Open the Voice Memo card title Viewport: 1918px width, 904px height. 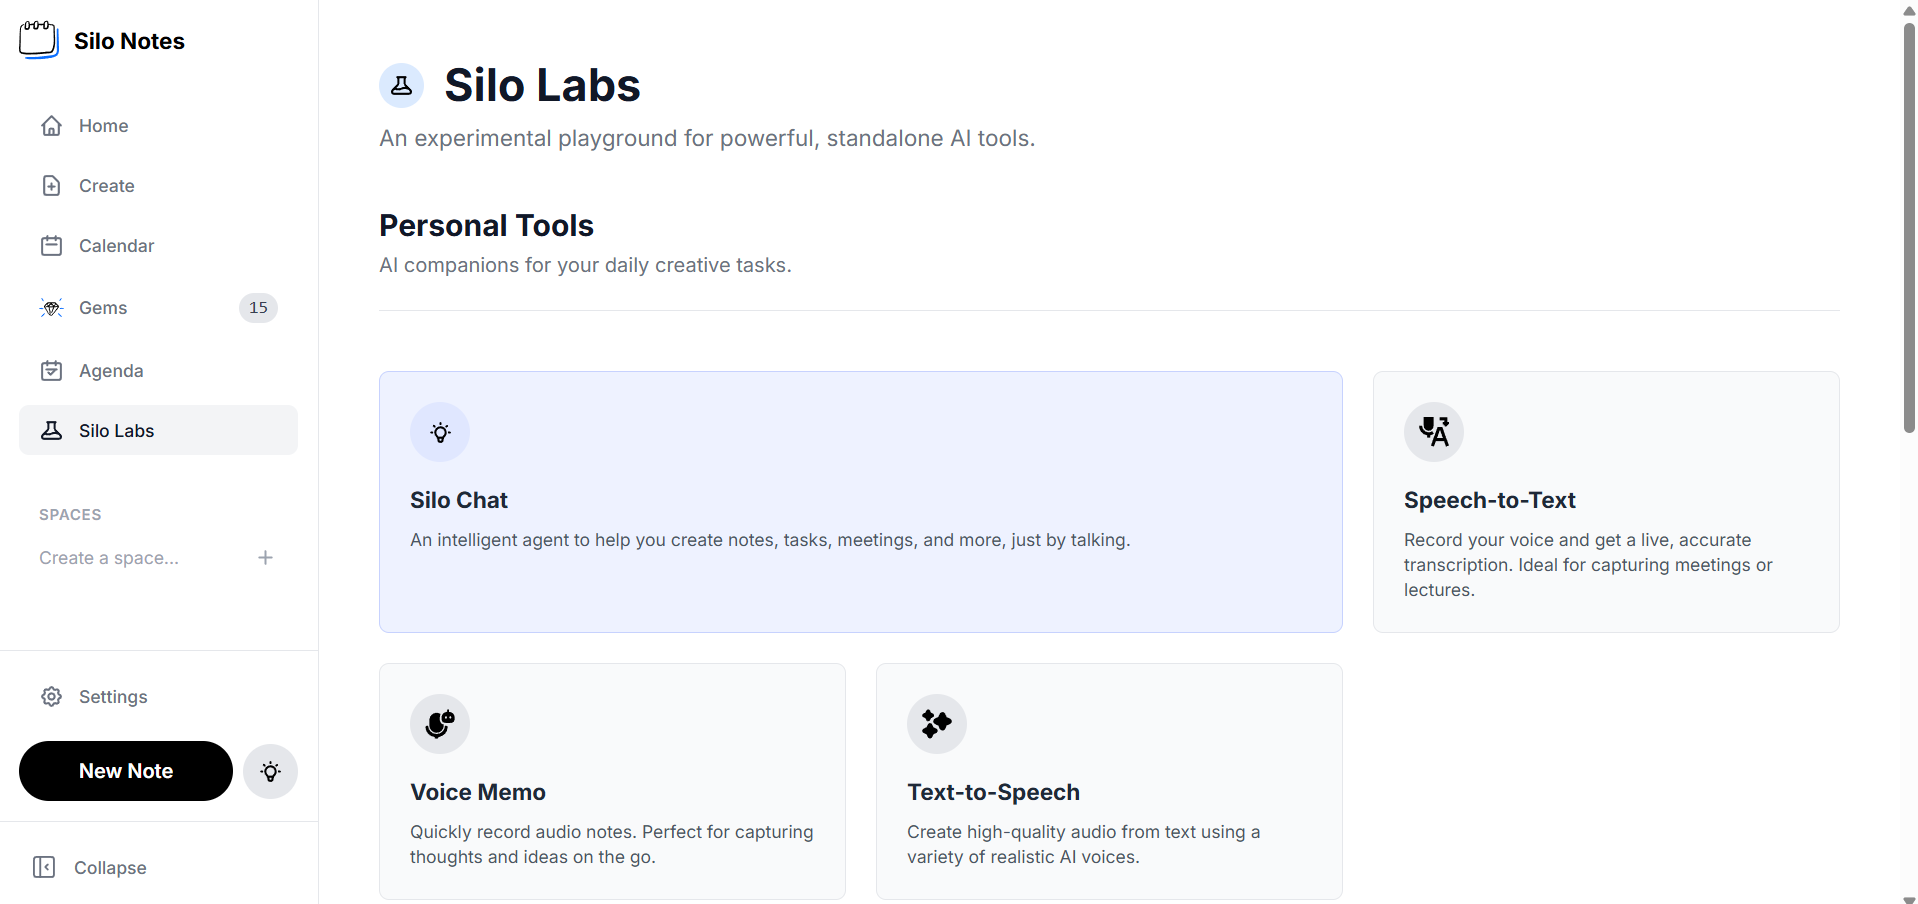pos(478,792)
